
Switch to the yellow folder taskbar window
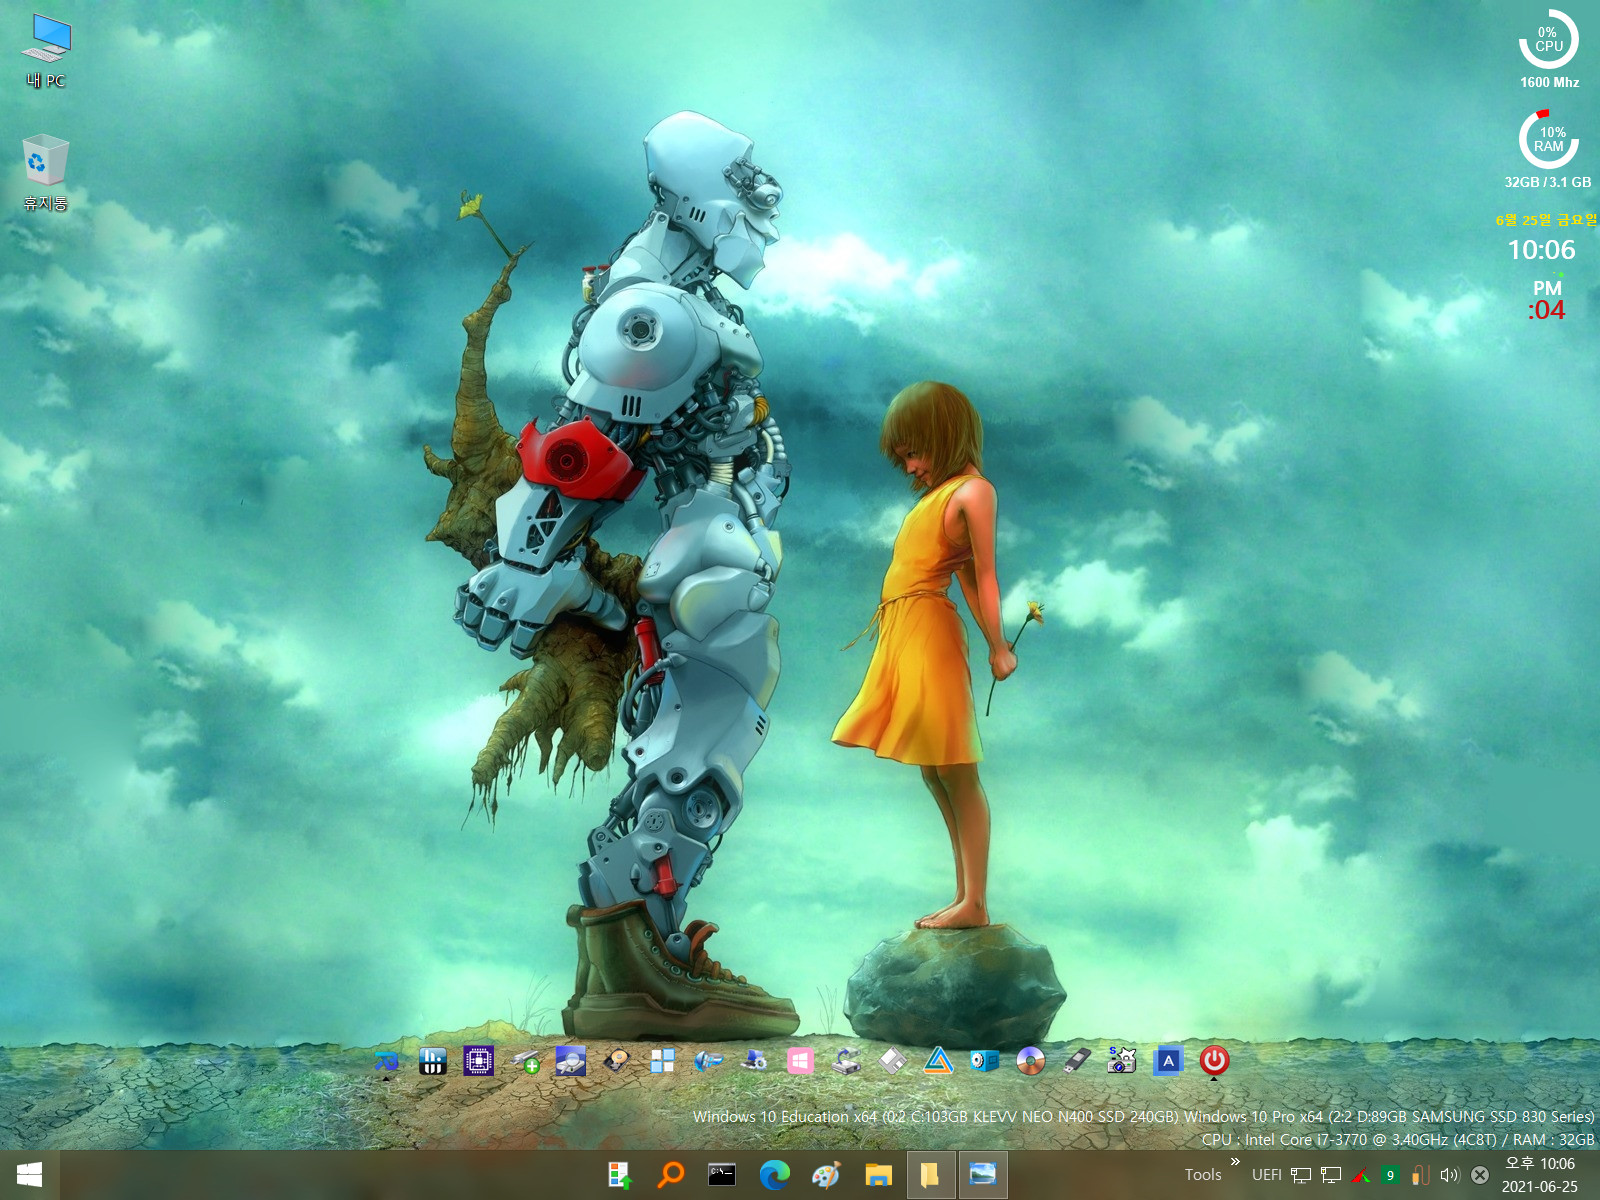pos(931,1175)
